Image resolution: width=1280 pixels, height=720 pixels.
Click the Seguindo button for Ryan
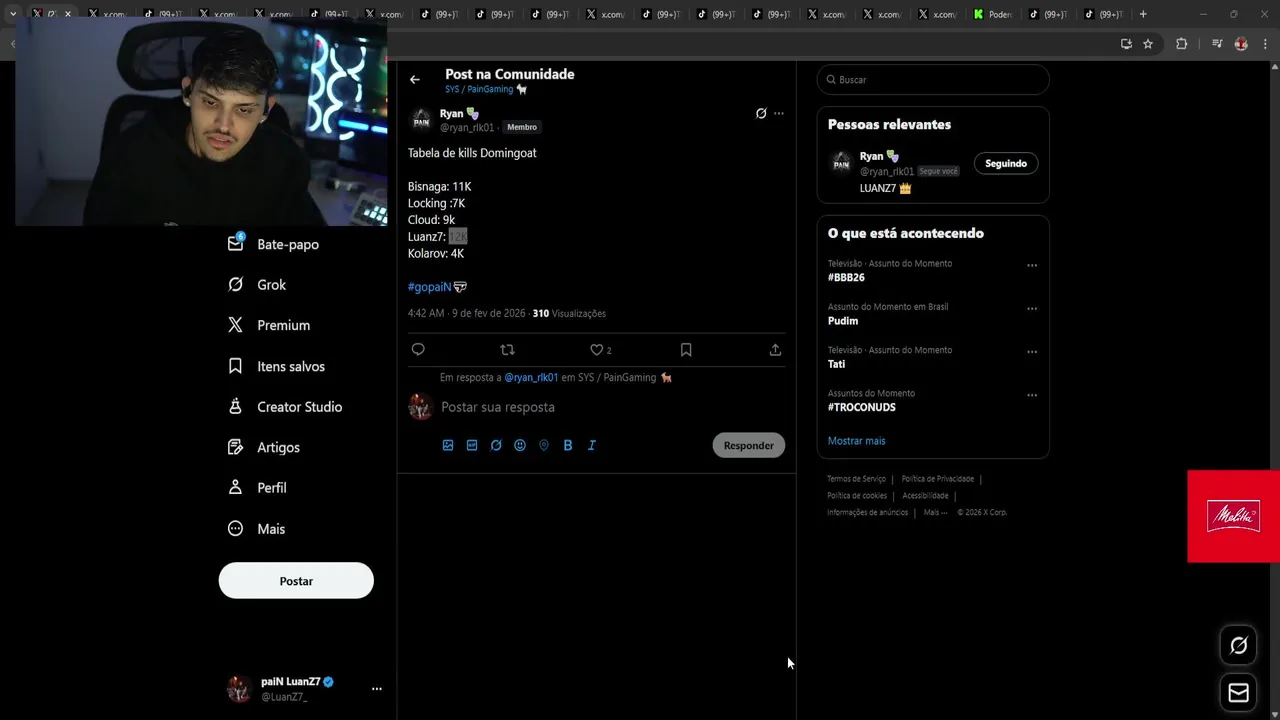(1006, 163)
